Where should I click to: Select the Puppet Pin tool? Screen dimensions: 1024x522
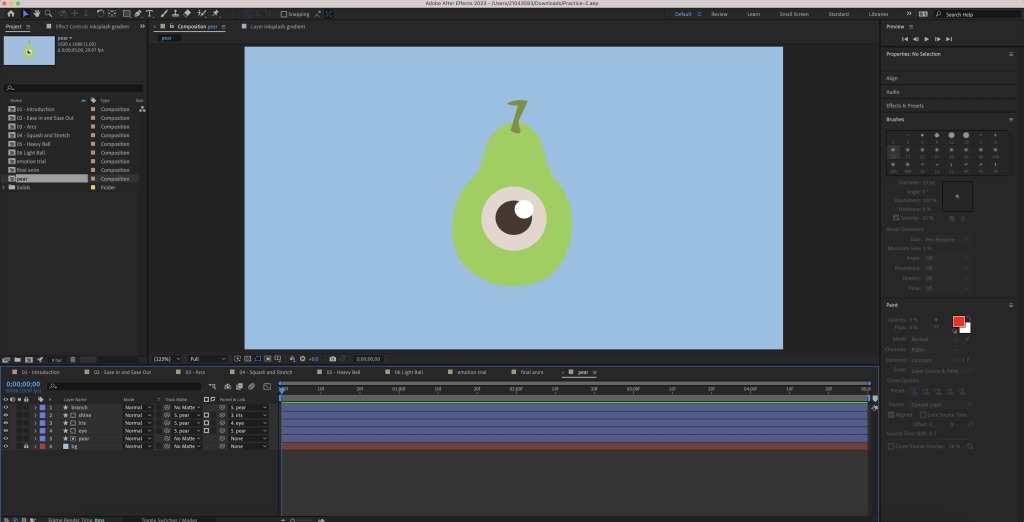pyautogui.click(x=216, y=14)
